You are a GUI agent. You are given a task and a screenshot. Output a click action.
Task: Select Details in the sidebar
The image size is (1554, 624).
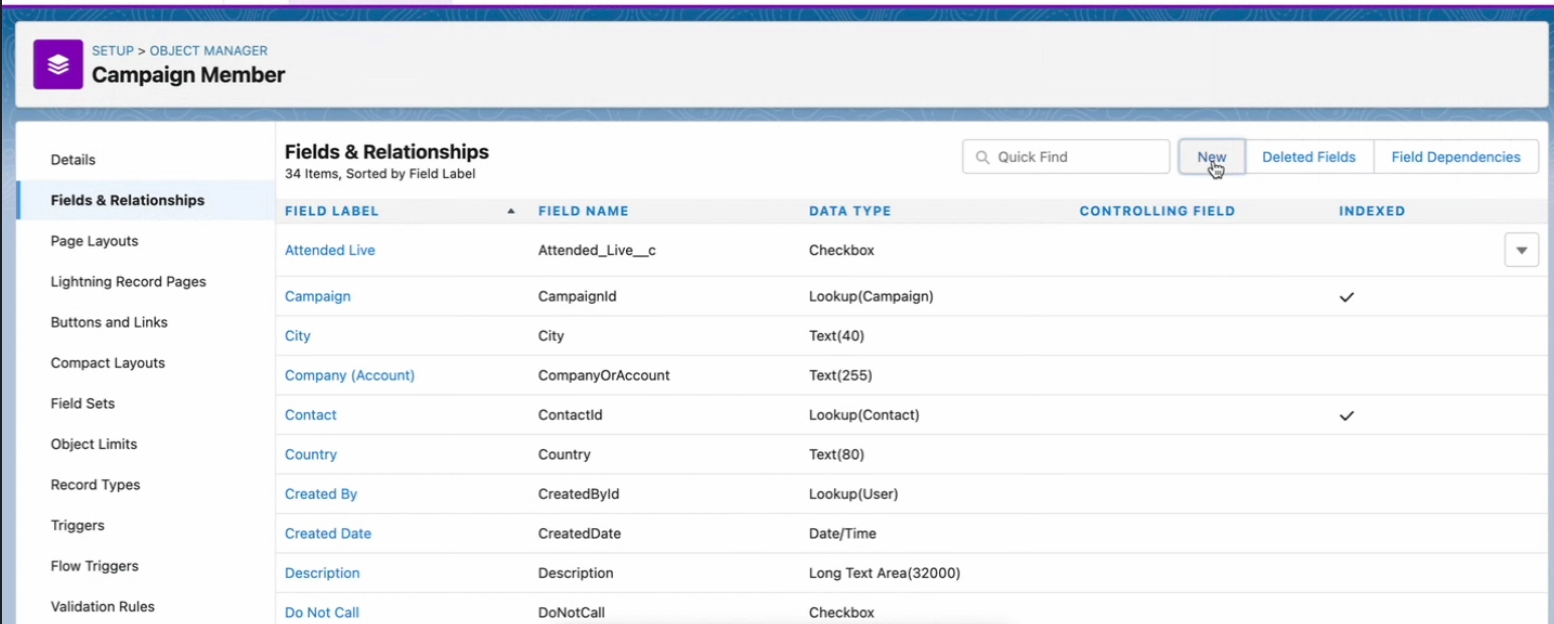(x=73, y=160)
